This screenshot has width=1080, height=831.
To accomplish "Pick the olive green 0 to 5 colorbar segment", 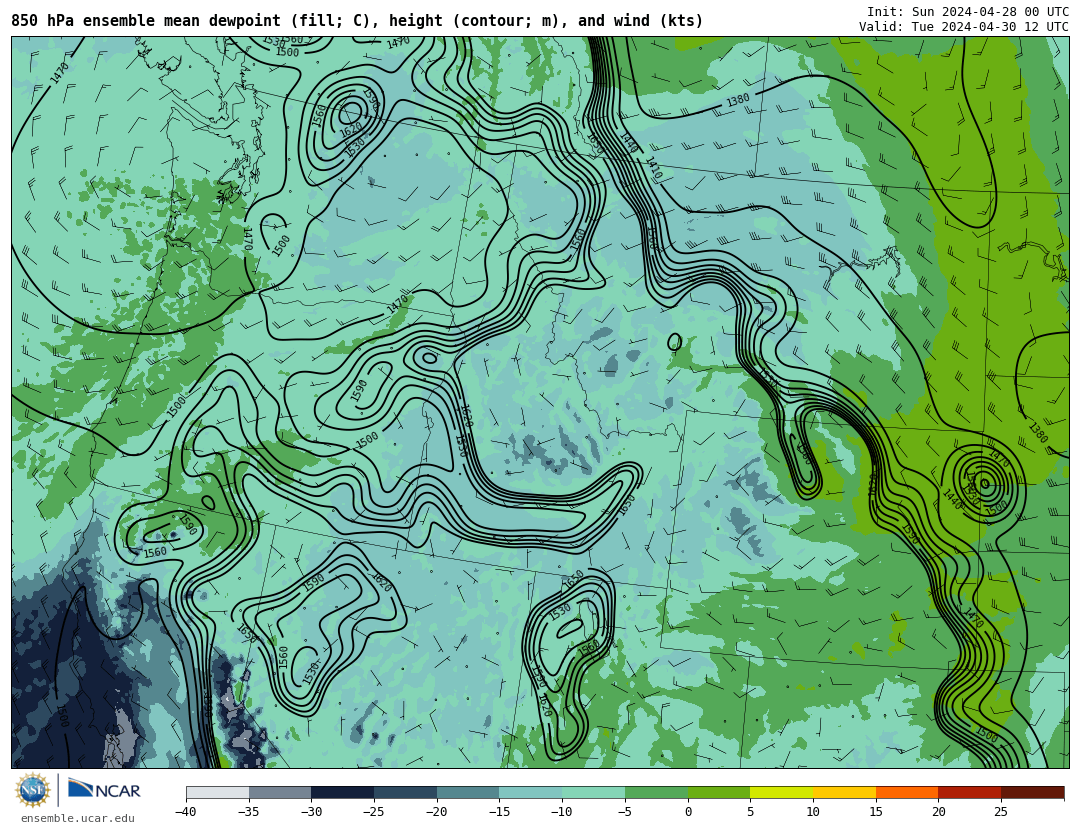I will 719,793.
